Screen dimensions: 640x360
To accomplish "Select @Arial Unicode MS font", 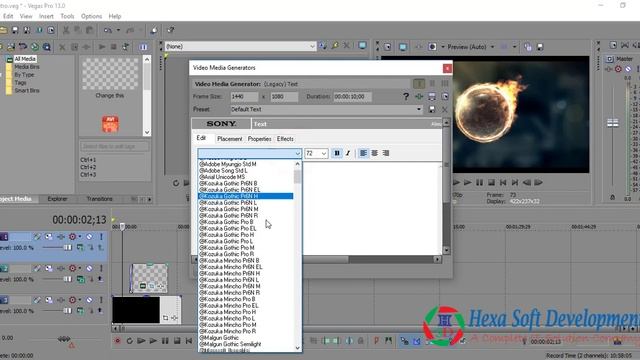I will [x=246, y=177].
